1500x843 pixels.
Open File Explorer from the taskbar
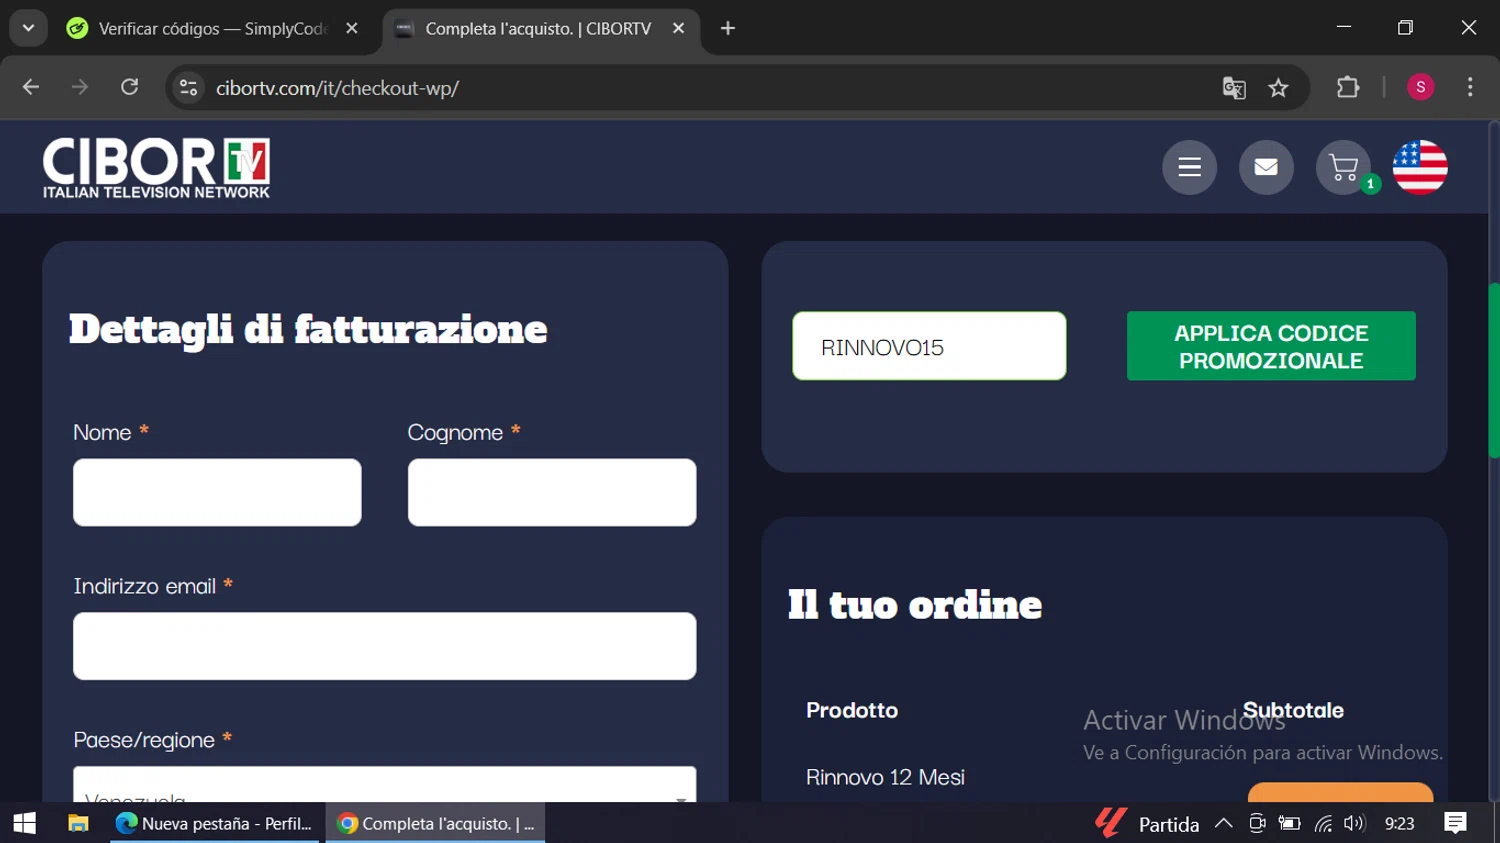78,823
